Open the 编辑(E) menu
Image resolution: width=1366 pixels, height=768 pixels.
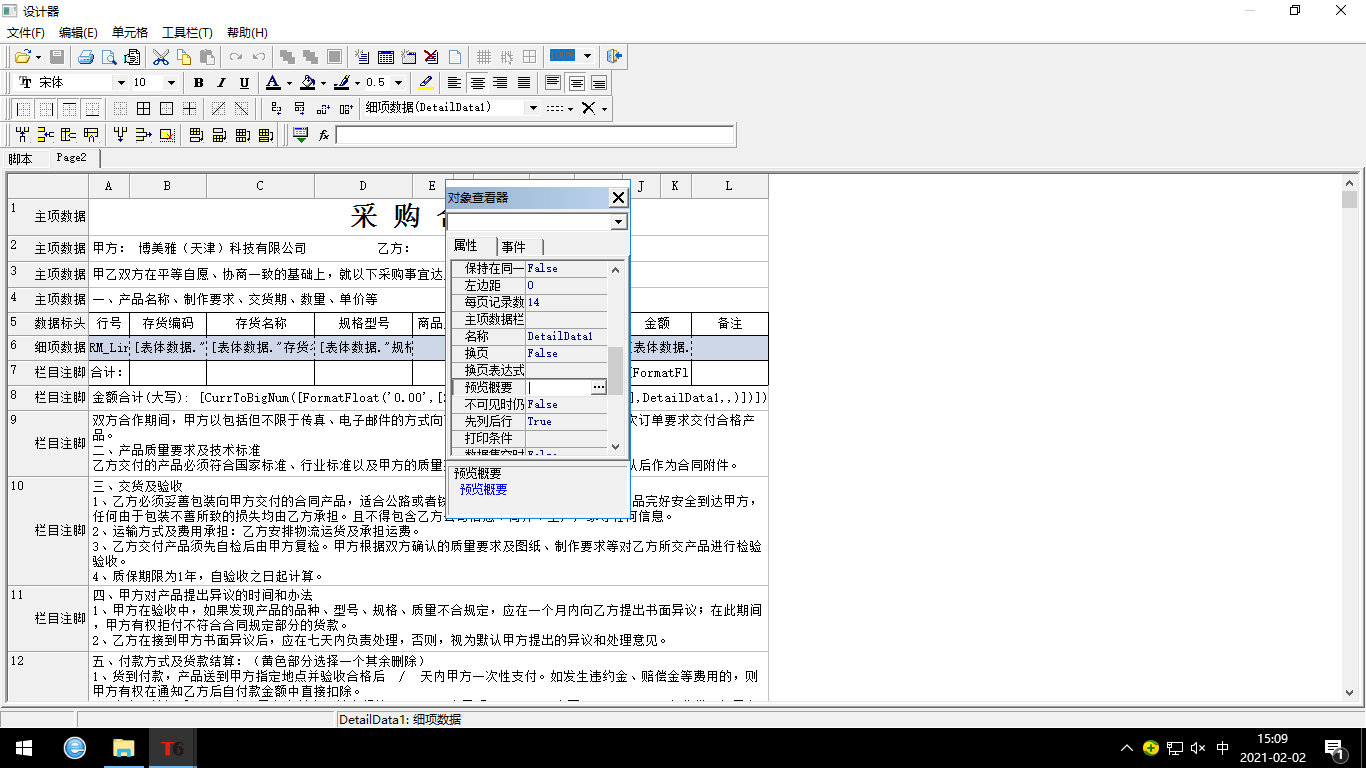[x=78, y=33]
